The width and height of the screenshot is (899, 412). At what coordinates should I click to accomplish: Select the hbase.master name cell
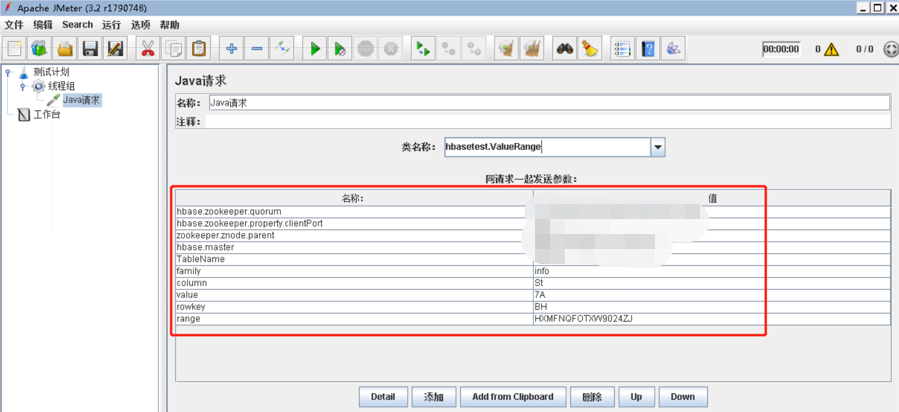click(x=354, y=247)
